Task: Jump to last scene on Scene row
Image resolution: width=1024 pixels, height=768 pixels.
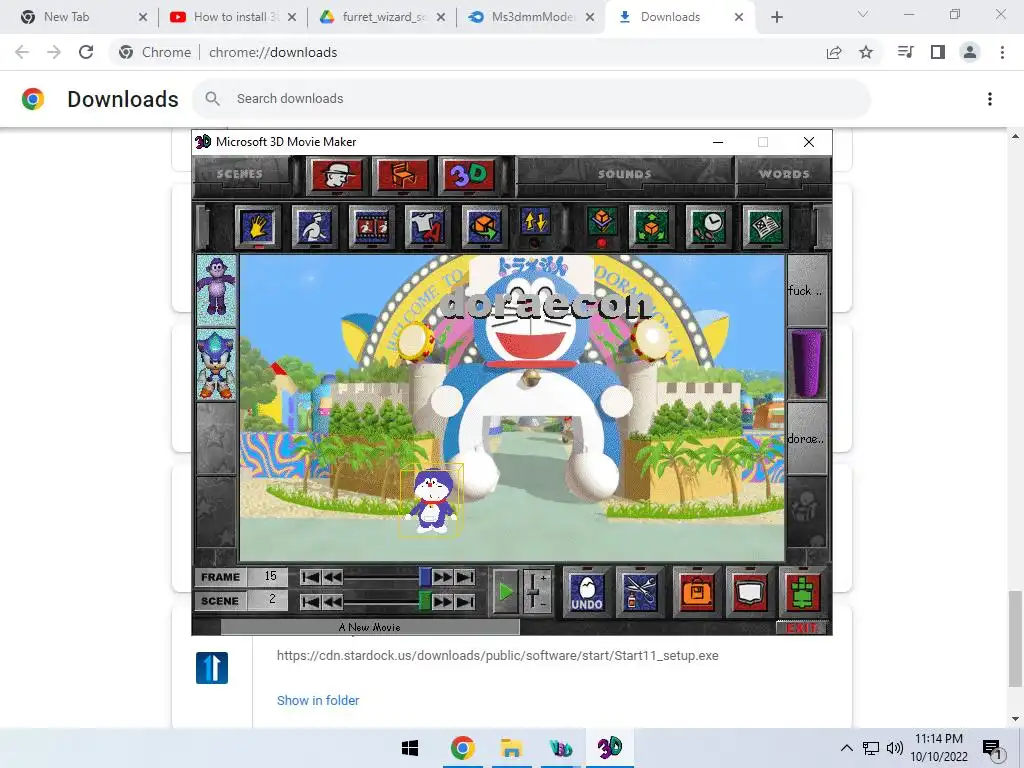Action: pos(465,601)
